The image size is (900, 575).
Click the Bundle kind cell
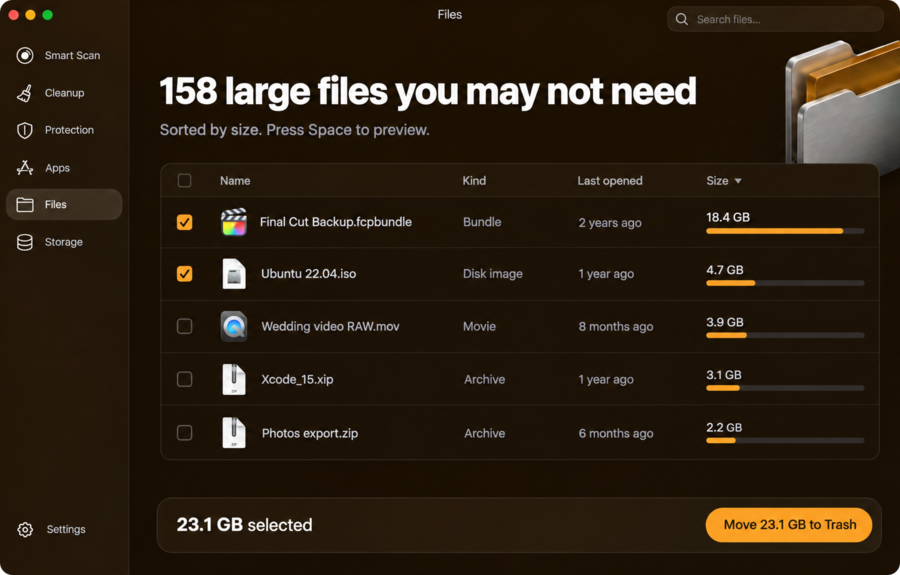(x=482, y=222)
